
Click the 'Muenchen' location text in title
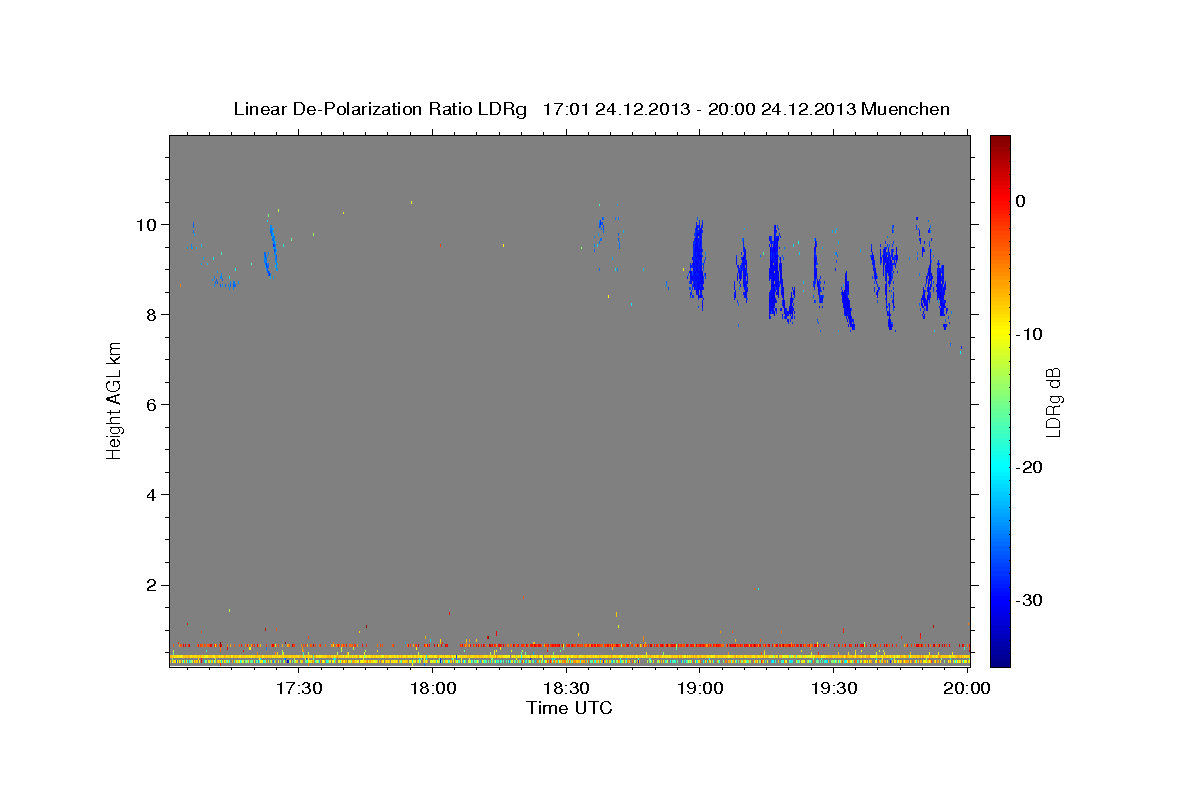click(x=907, y=109)
